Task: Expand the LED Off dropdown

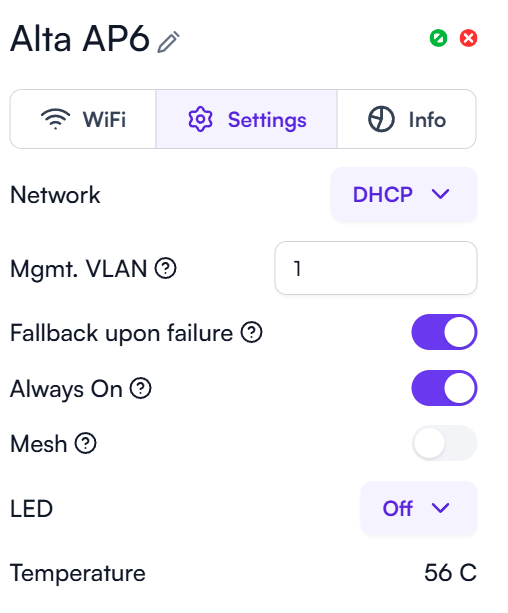Action: pos(419,508)
